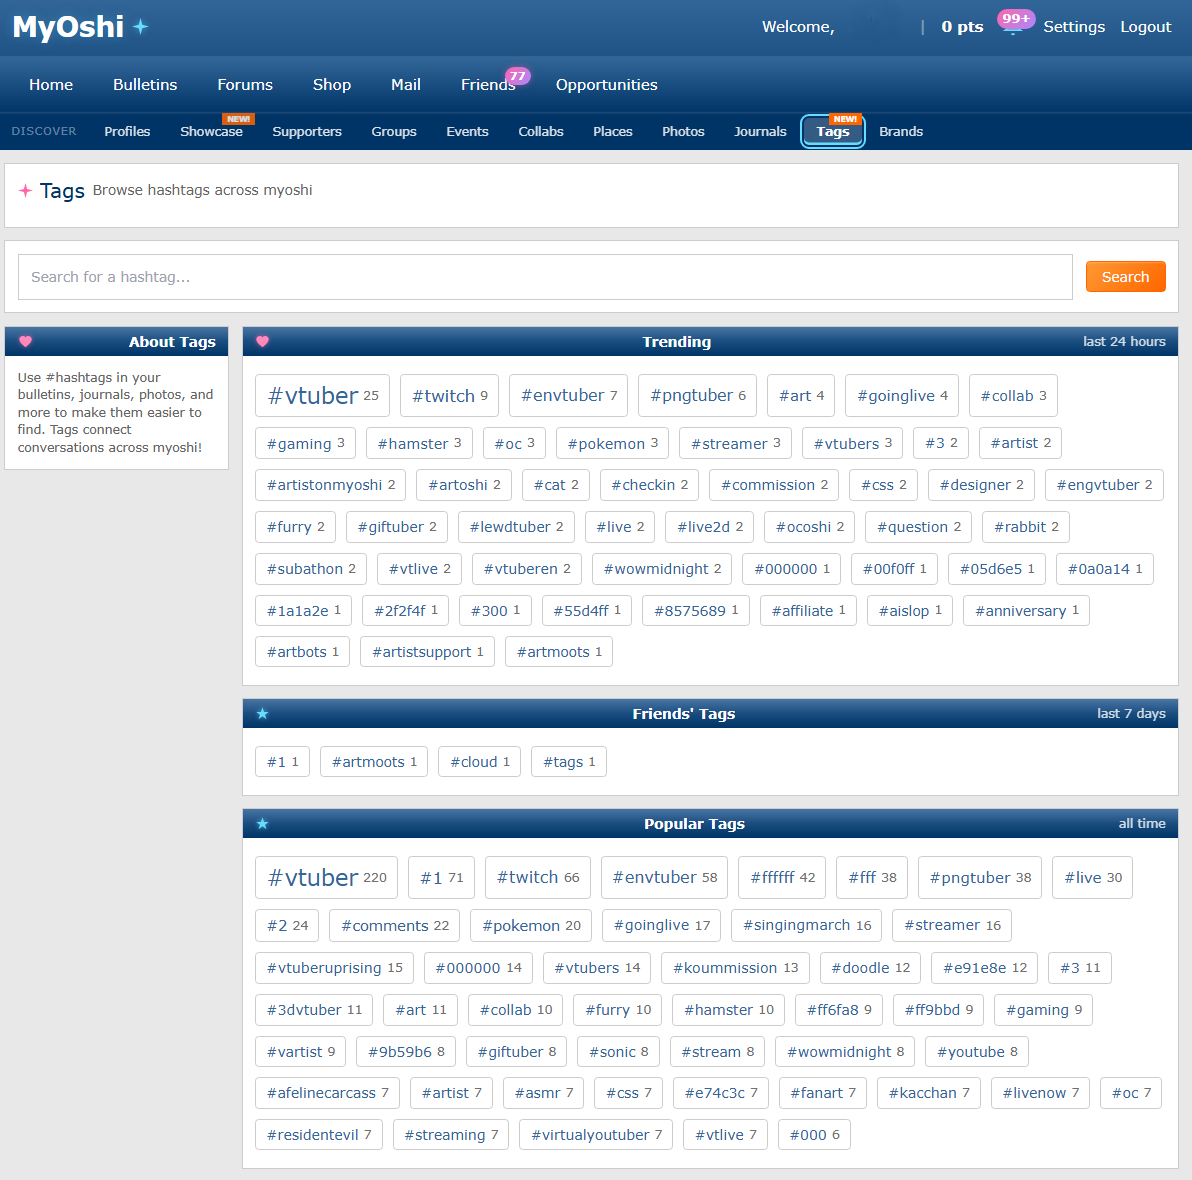Switch to the Events discover tab
Image resolution: width=1192 pixels, height=1180 pixels.
(468, 132)
